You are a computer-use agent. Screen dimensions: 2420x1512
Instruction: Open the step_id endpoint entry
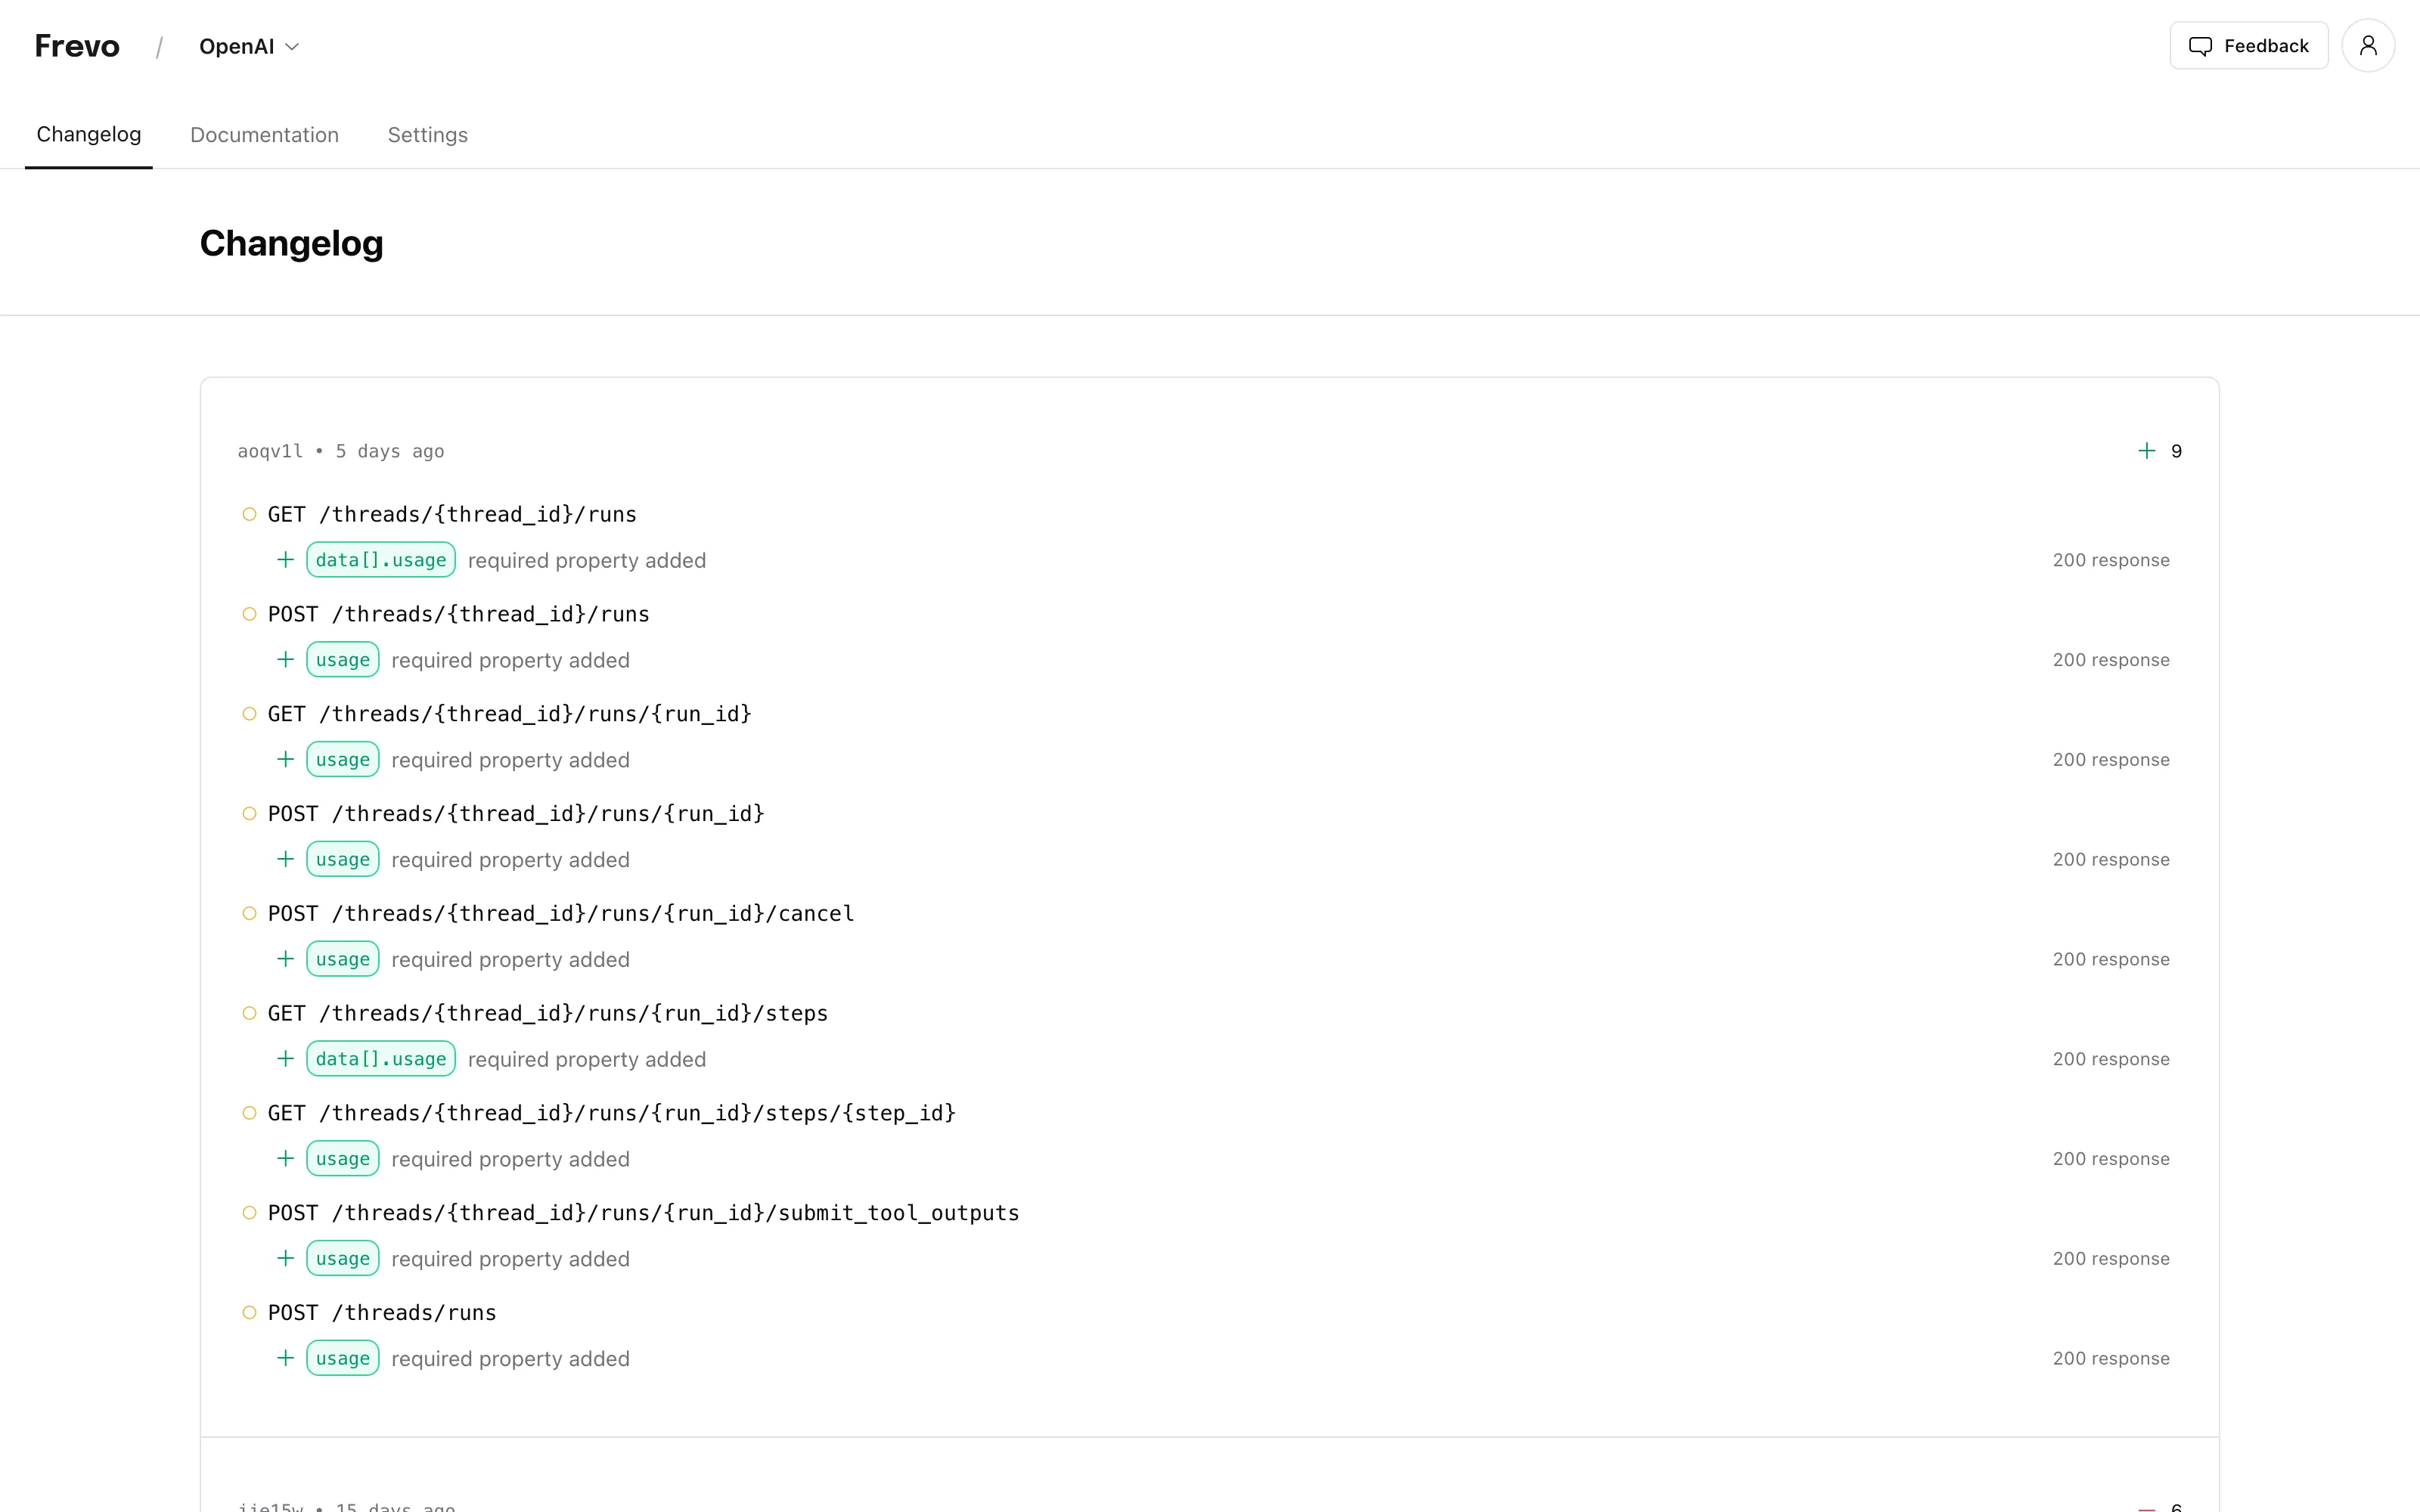[x=611, y=1113]
